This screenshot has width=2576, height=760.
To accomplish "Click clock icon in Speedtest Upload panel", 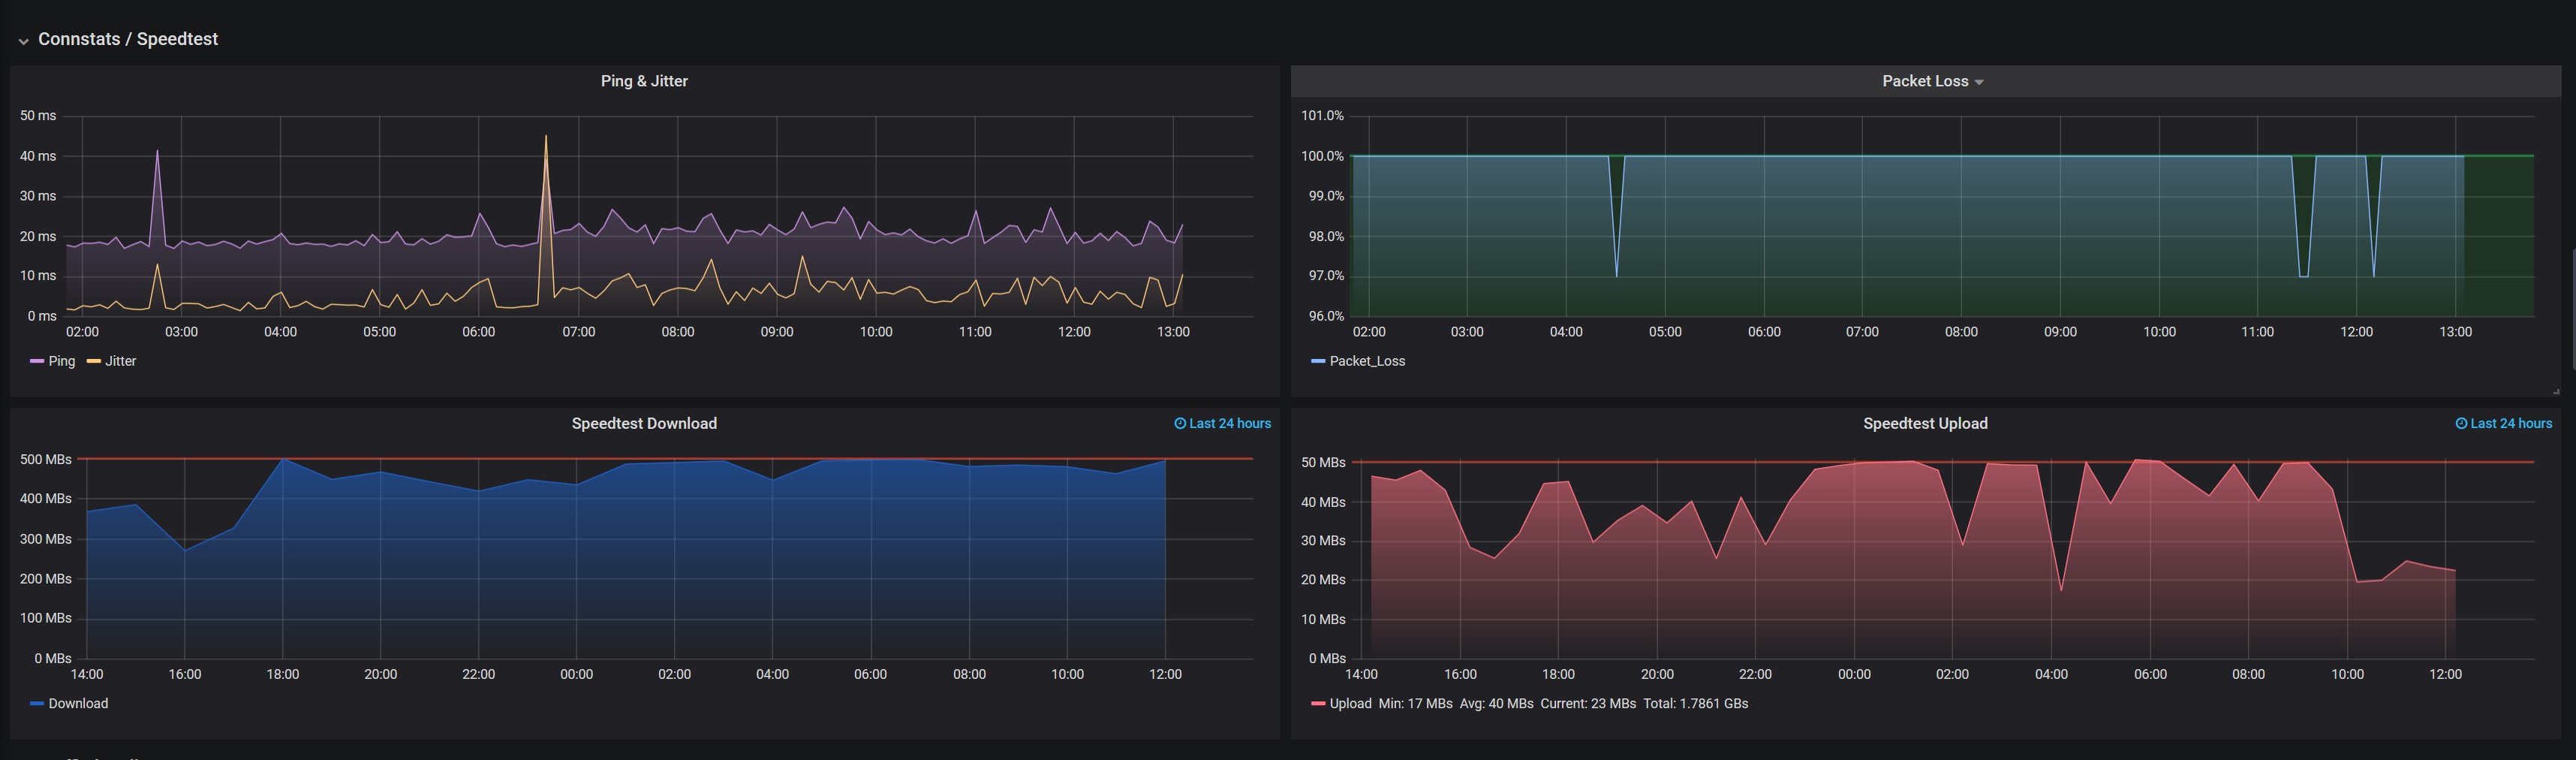I will [x=2461, y=423].
